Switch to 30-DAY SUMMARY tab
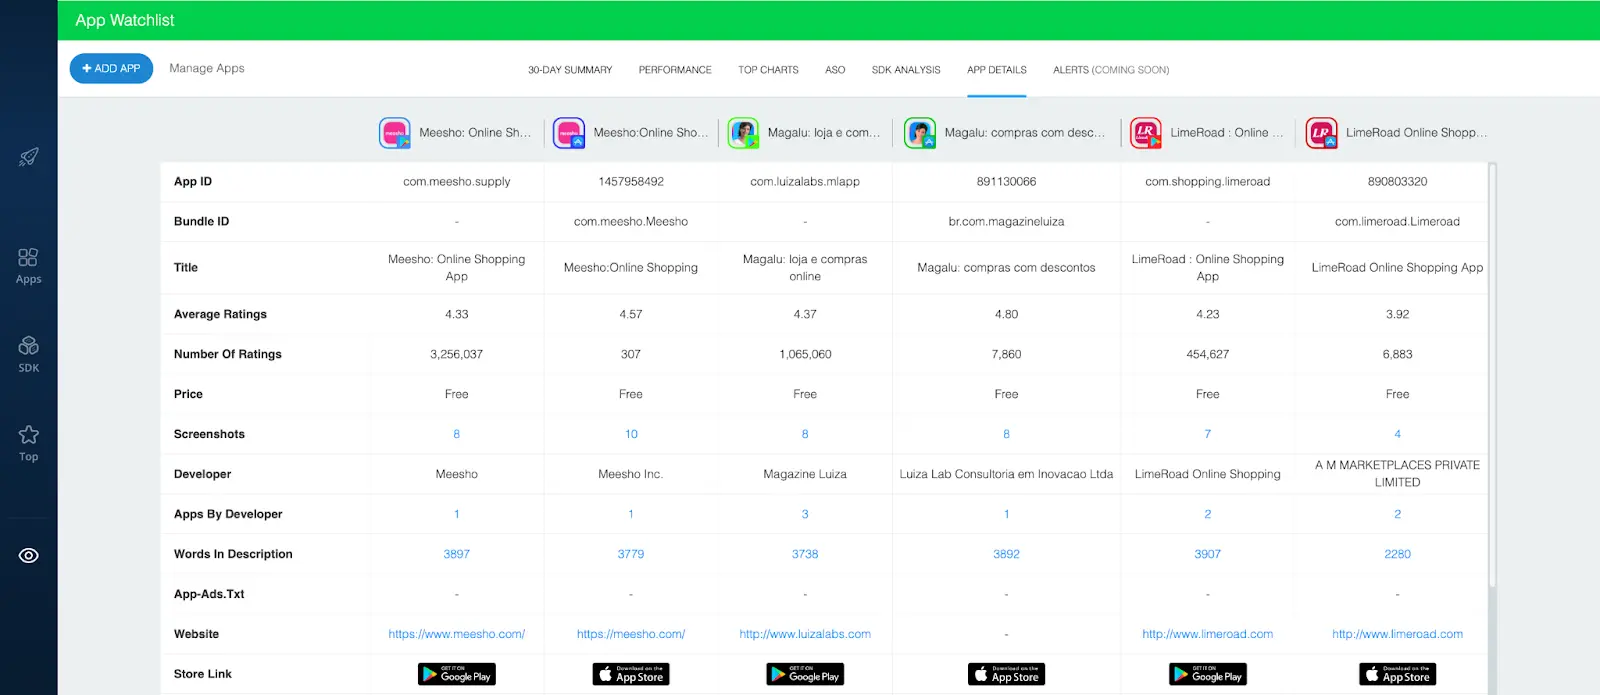 (x=570, y=70)
